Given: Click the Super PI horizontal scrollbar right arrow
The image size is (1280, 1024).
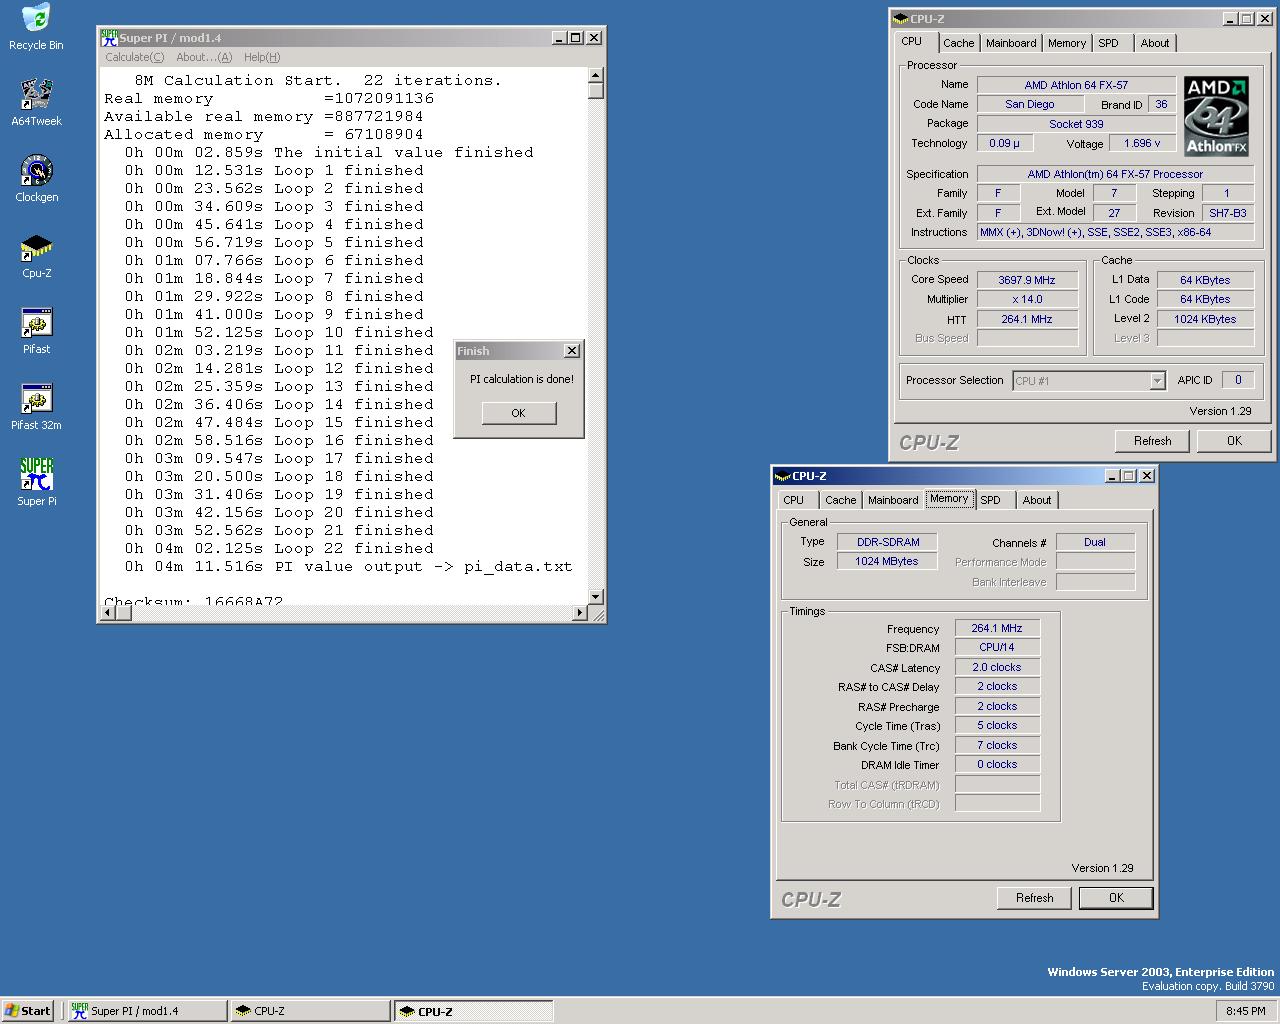Looking at the screenshot, I should 580,612.
